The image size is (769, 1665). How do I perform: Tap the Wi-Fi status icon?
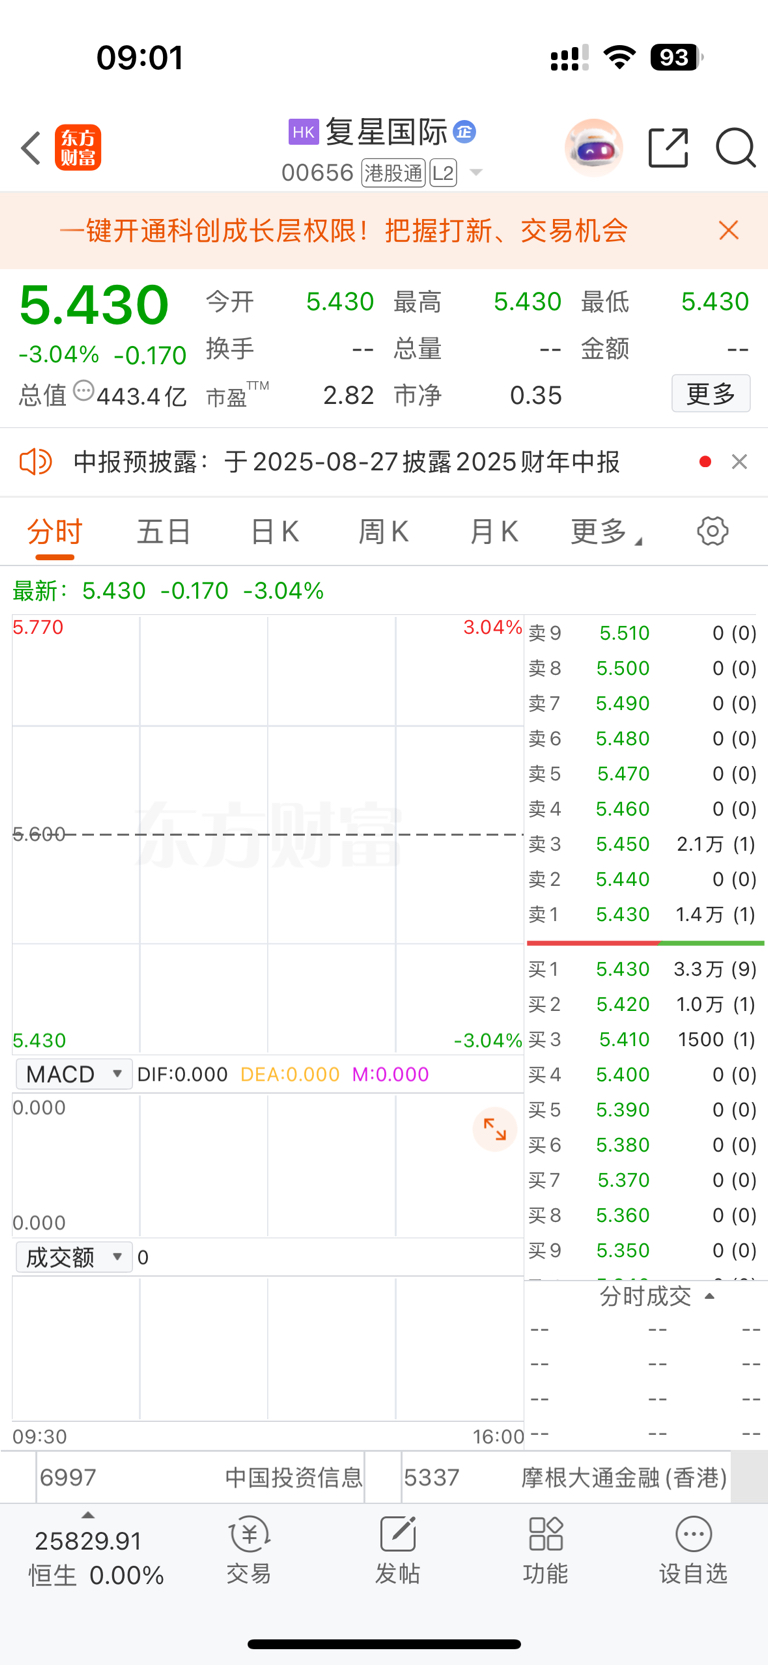(x=620, y=57)
